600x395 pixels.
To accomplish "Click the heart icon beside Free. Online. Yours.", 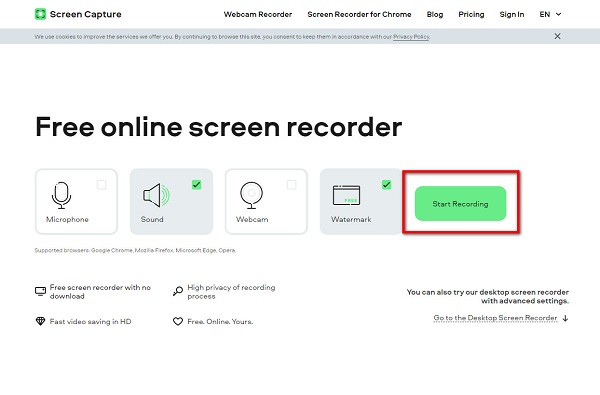I will 178,322.
